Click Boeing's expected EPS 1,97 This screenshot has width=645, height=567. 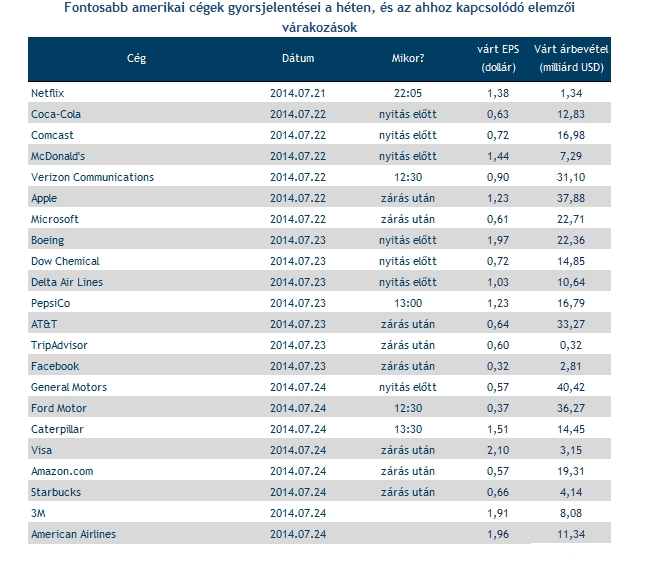498,240
